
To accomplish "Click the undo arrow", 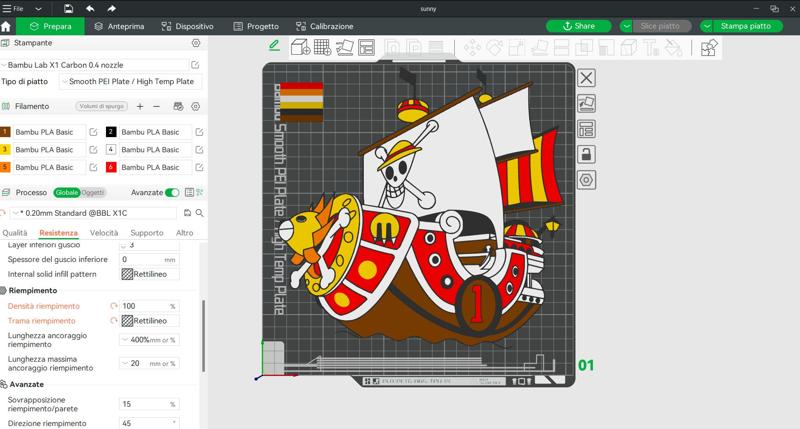I will click(x=90, y=9).
